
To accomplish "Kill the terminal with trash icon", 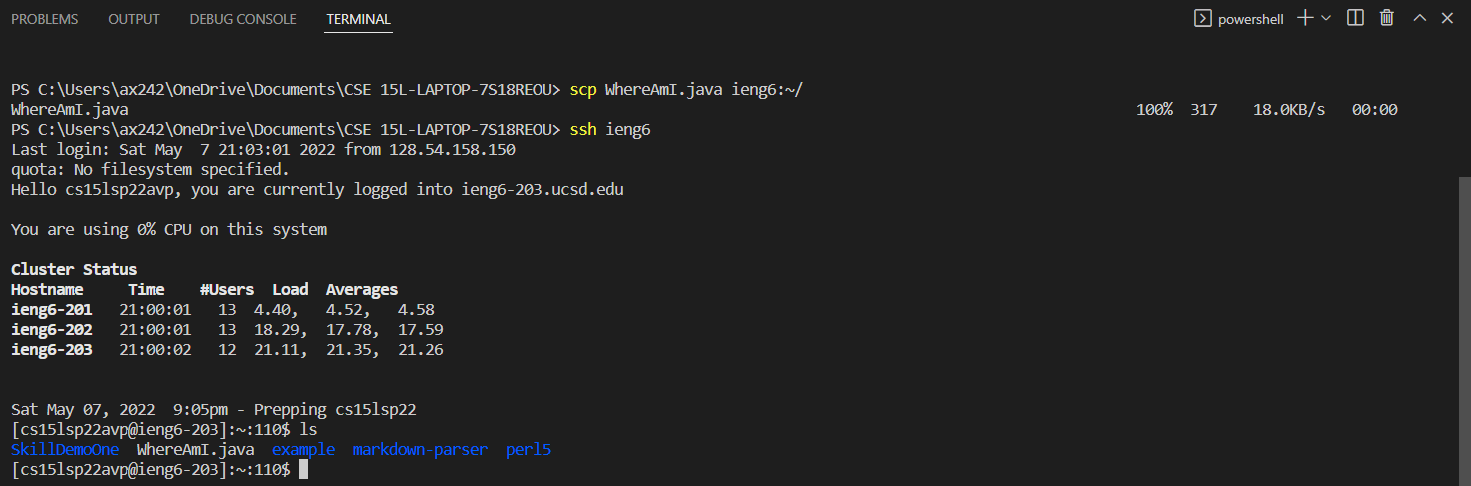I will (x=1387, y=18).
